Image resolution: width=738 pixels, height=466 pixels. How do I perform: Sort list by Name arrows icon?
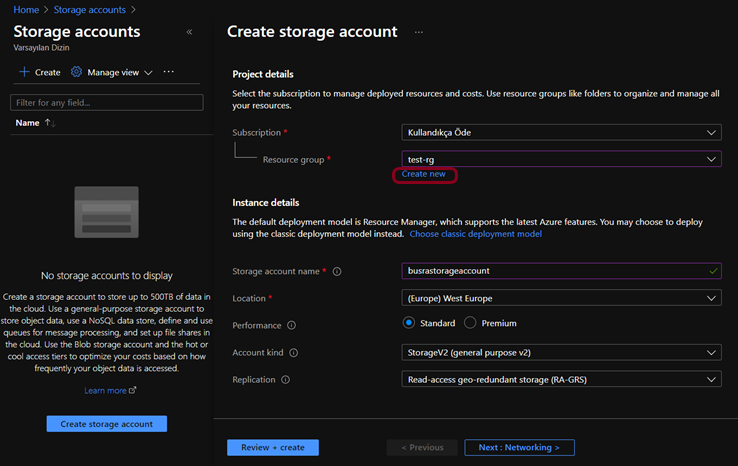pos(50,123)
